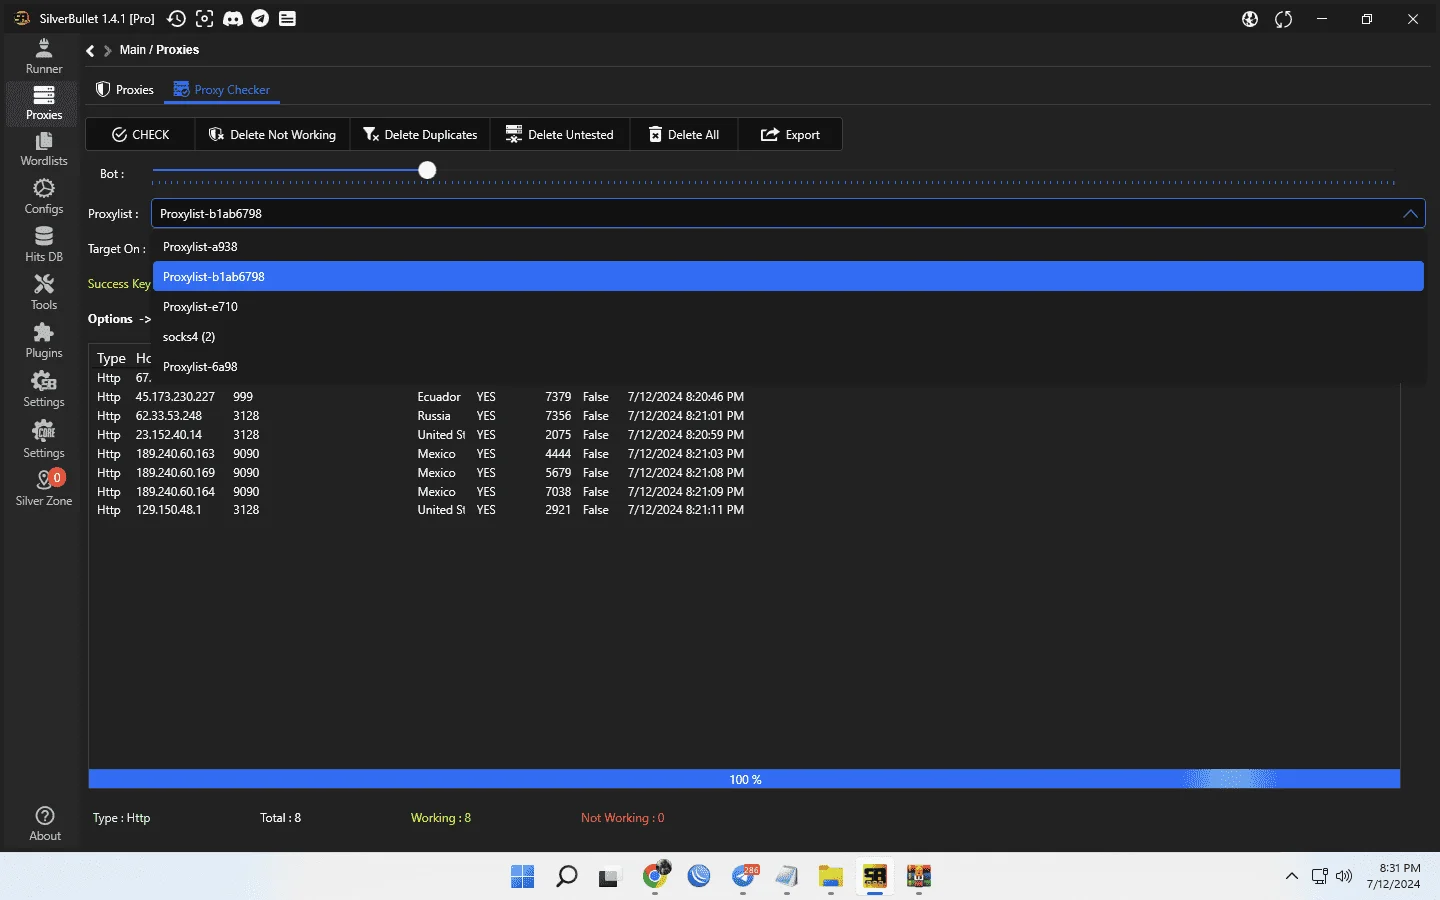This screenshot has width=1440, height=900.
Task: Open File Explorer from the taskbar
Action: coord(830,877)
